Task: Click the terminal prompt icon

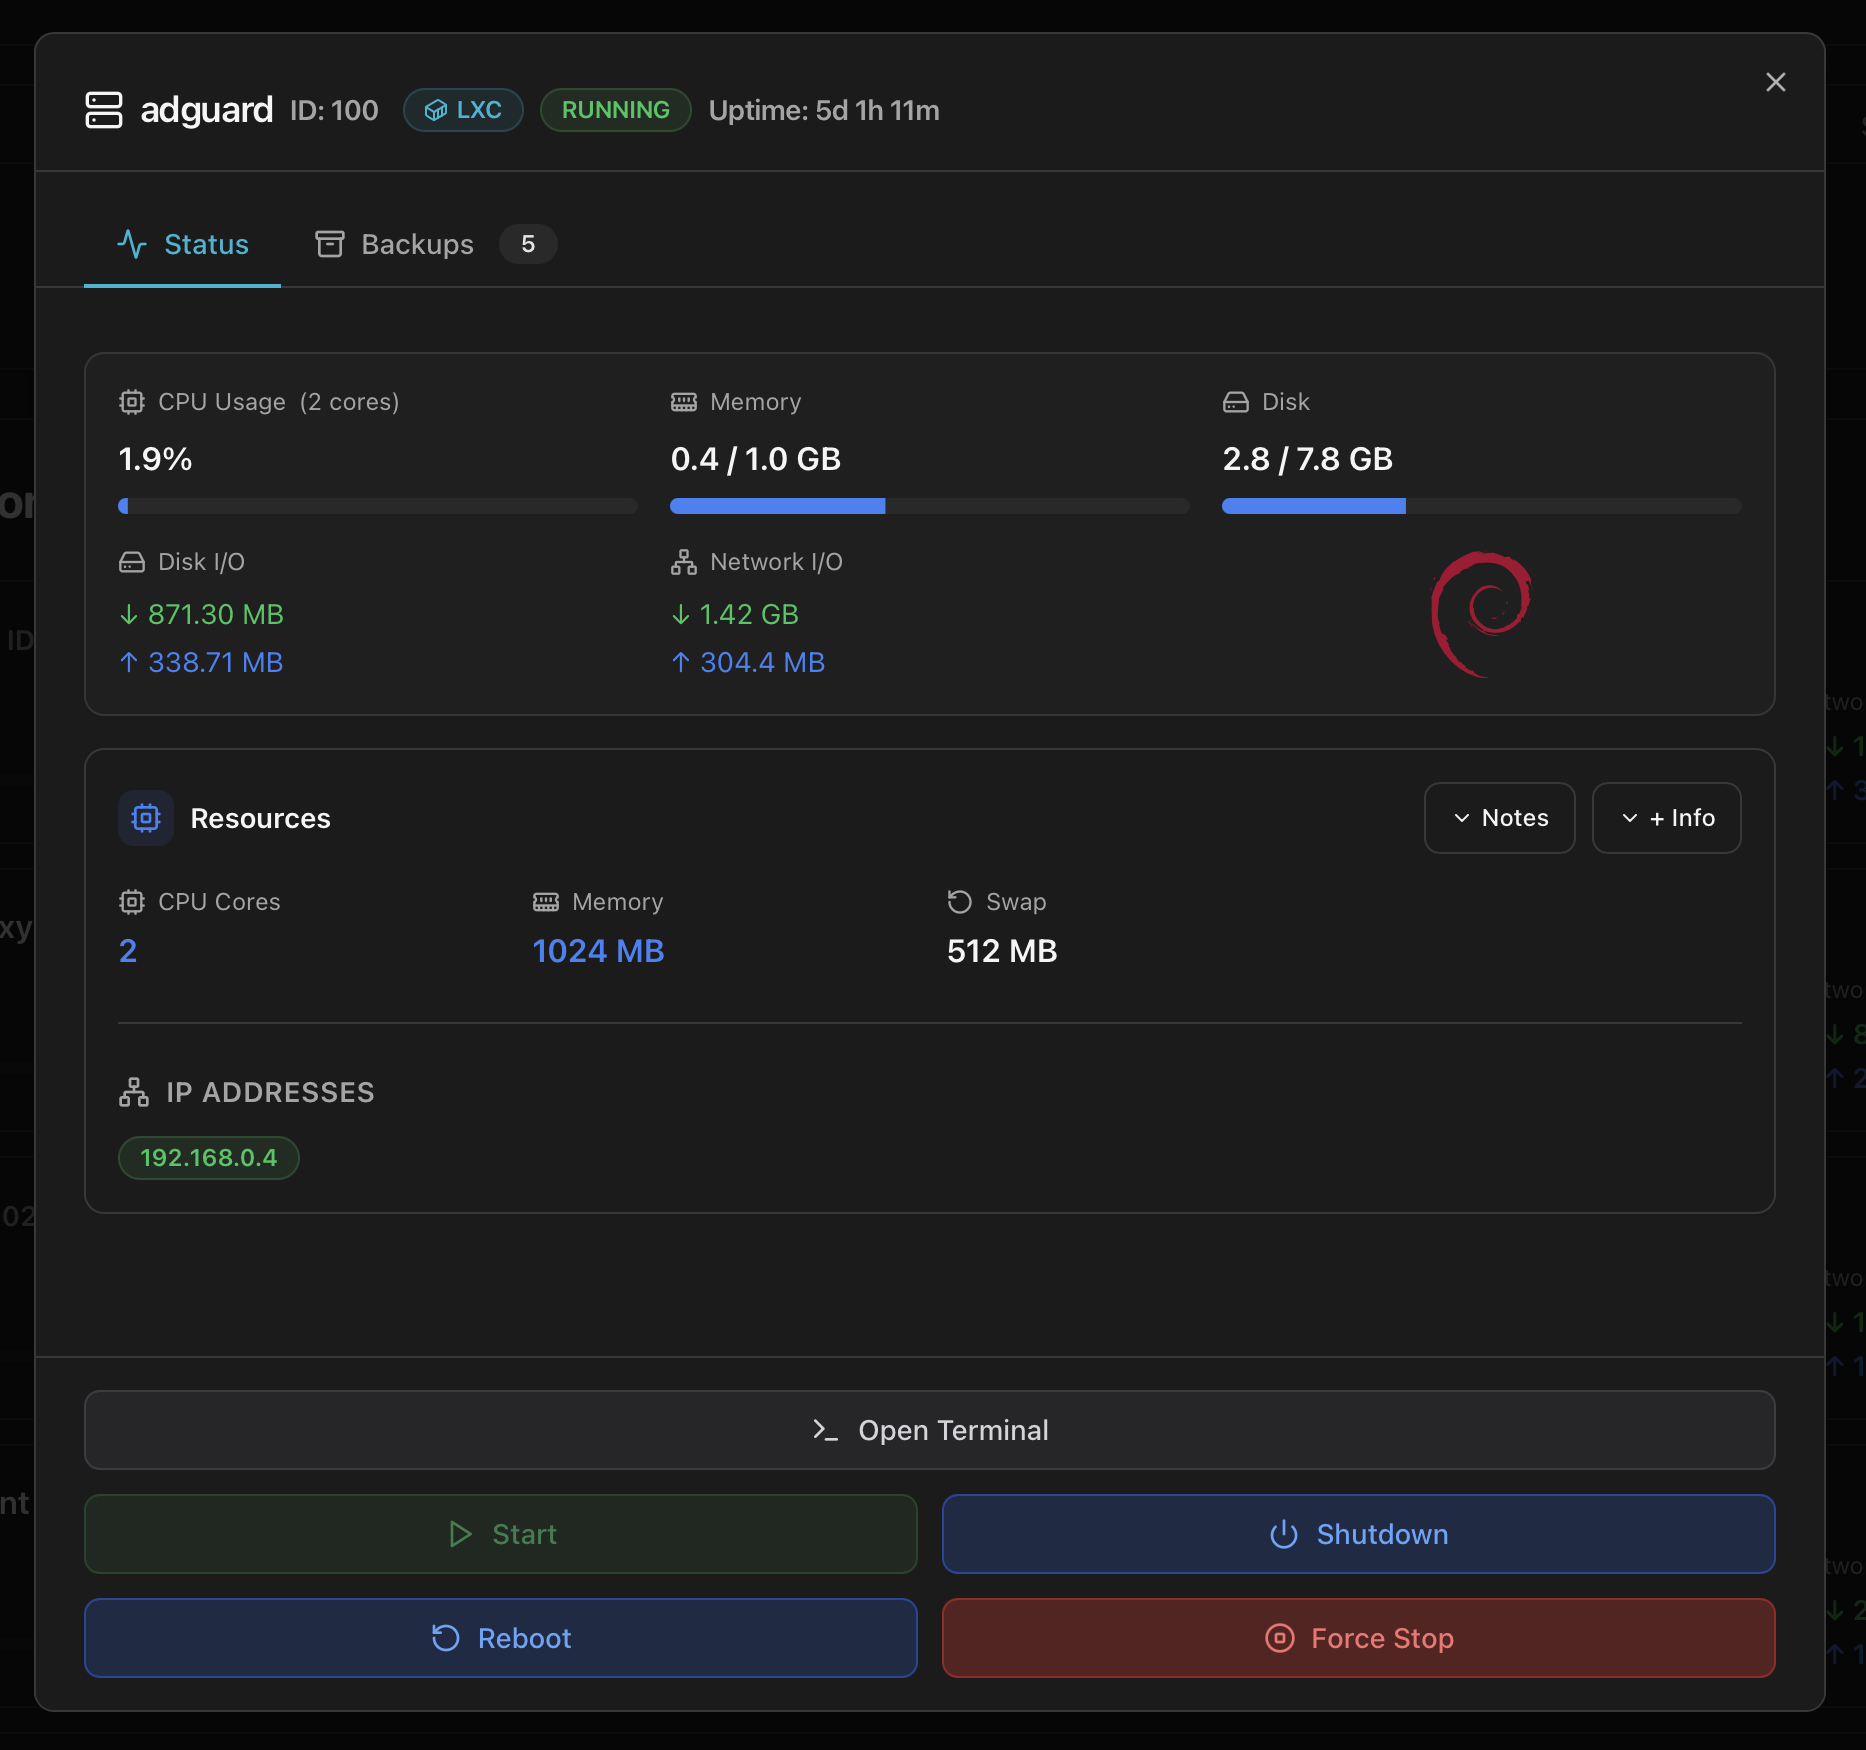Action: 825,1430
